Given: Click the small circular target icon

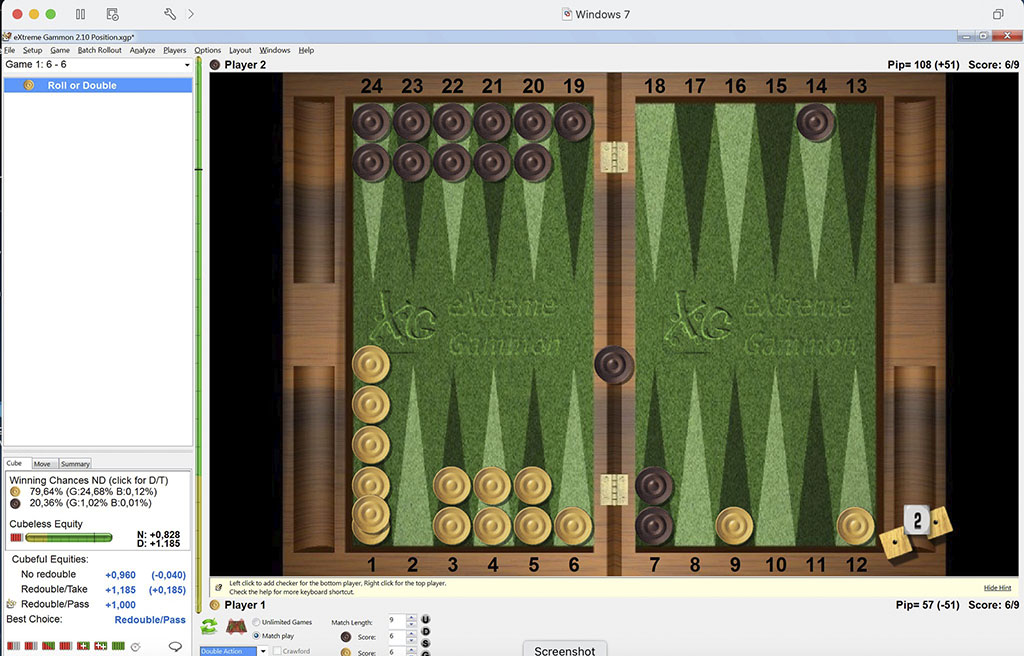Looking at the screenshot, I should (x=135, y=647).
